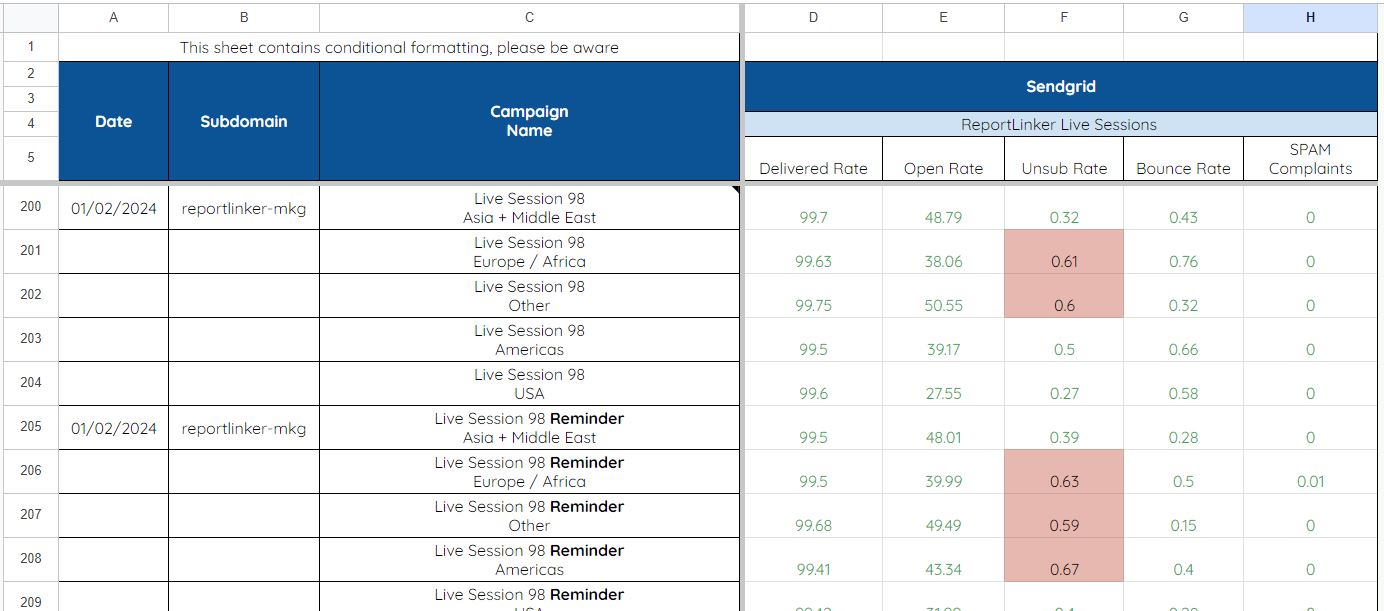Click the red 0.6 unsub rate cell
This screenshot has width=1384, height=611.
1064,296
